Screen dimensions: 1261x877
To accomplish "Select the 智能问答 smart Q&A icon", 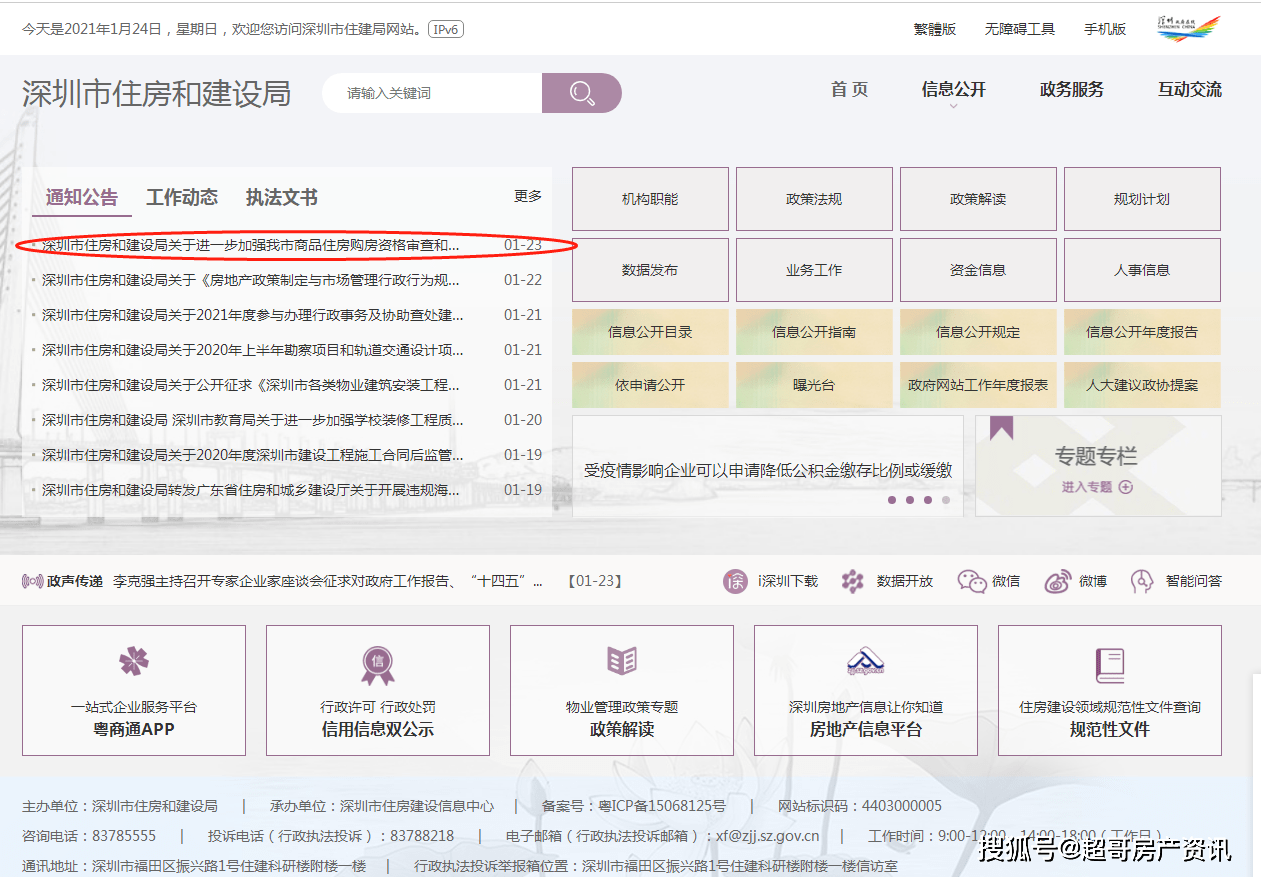I will pos(1141,580).
